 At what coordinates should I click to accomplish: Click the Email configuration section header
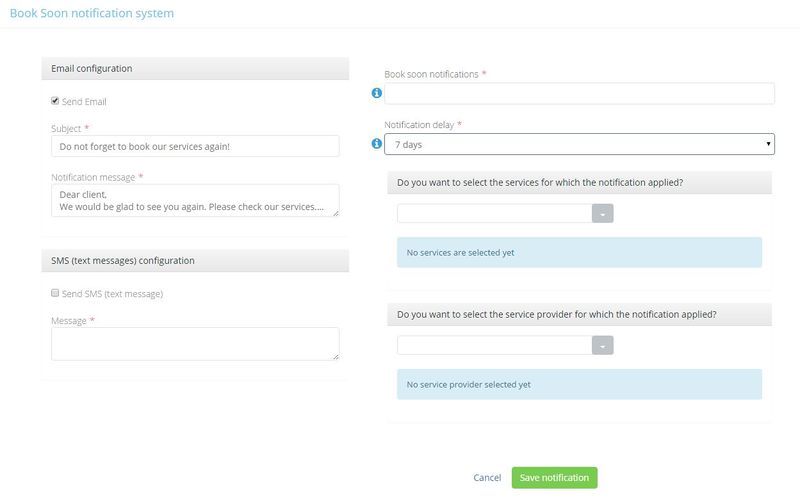click(195, 68)
